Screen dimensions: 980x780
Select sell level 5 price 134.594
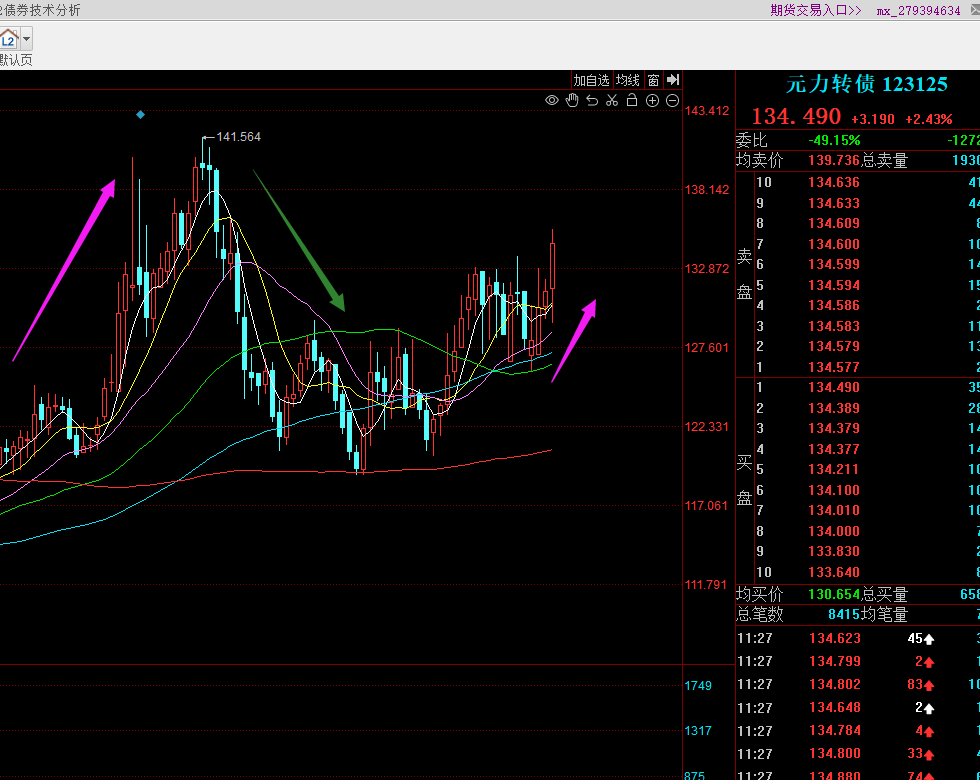tap(834, 286)
